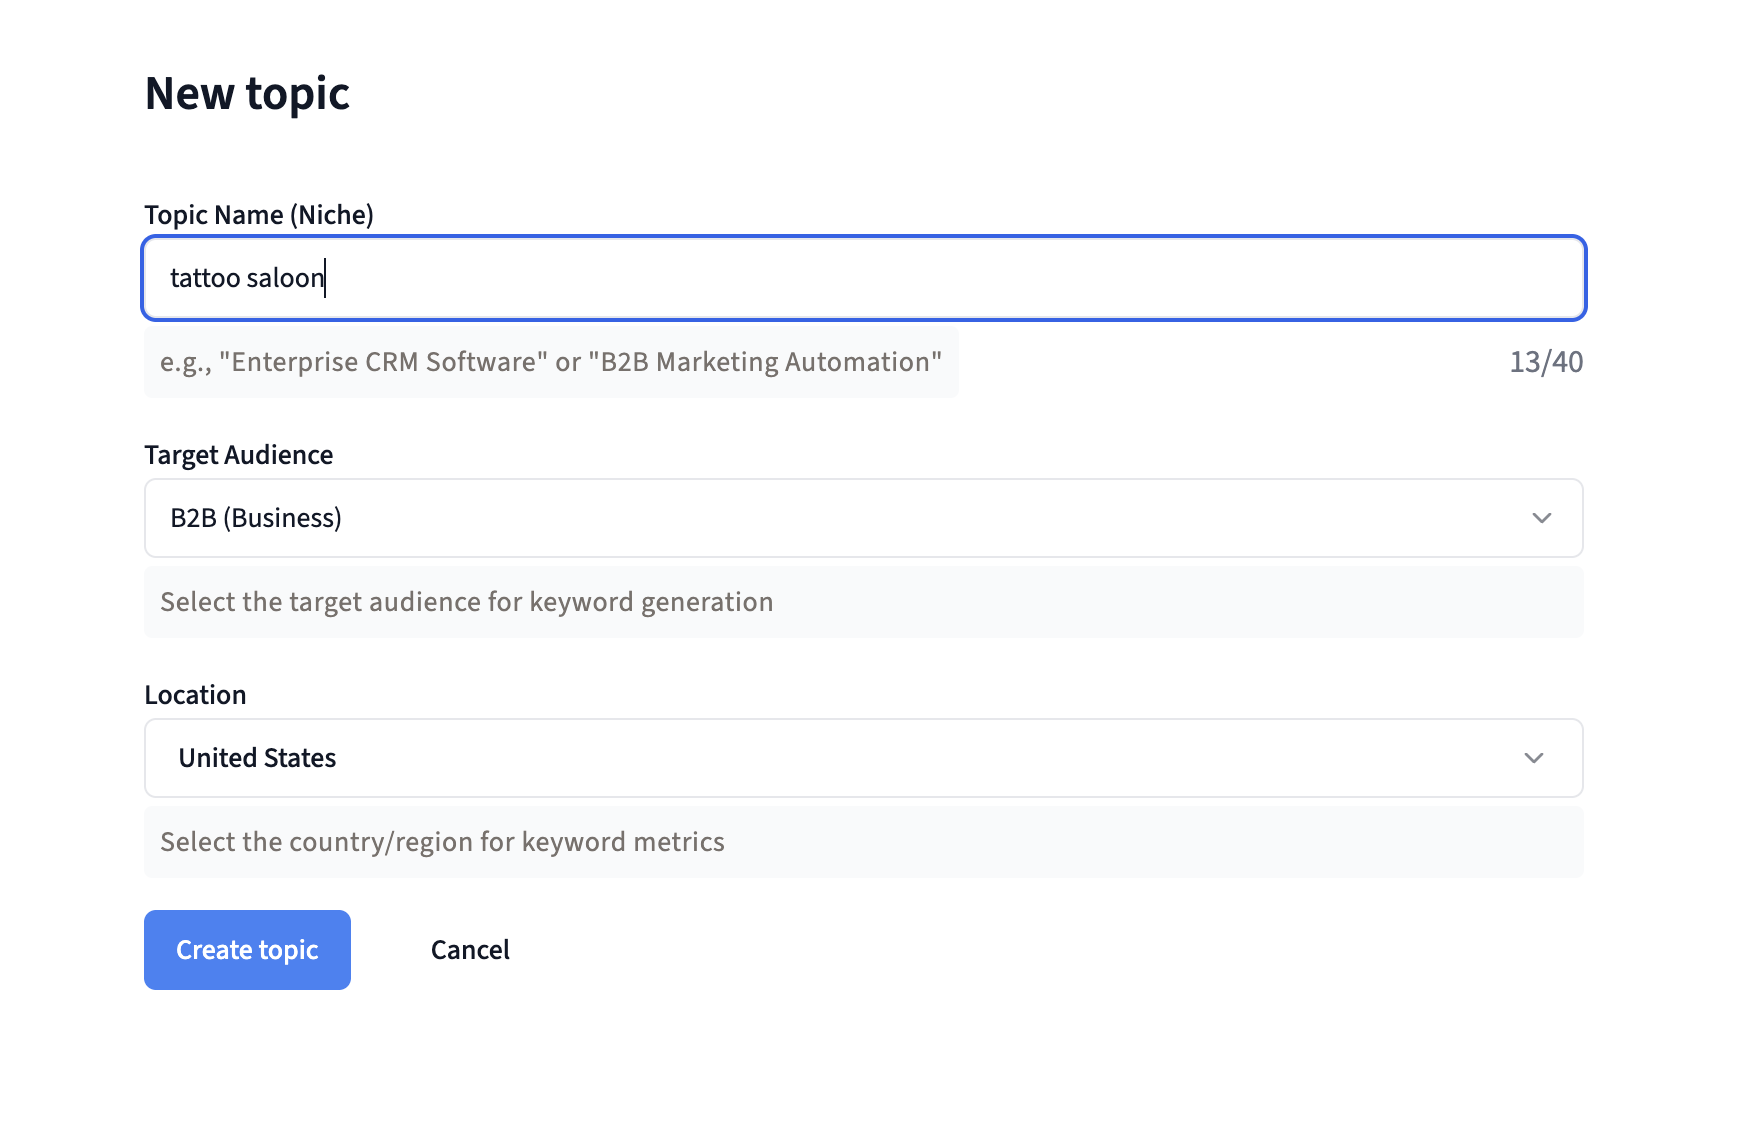Click the Target Audience label
The width and height of the screenshot is (1738, 1130).
pos(238,455)
